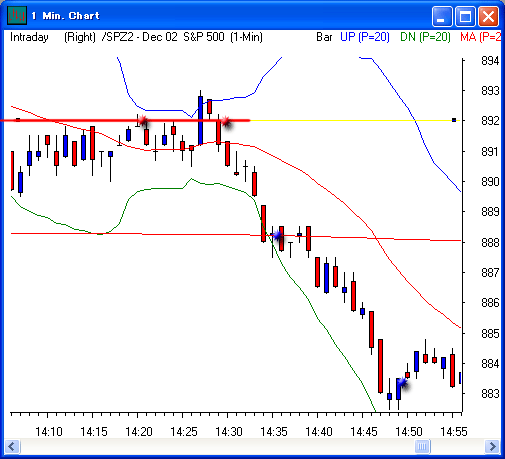505x459 pixels.
Task: Select the DN (P=20) legend label
Action: 425,37
